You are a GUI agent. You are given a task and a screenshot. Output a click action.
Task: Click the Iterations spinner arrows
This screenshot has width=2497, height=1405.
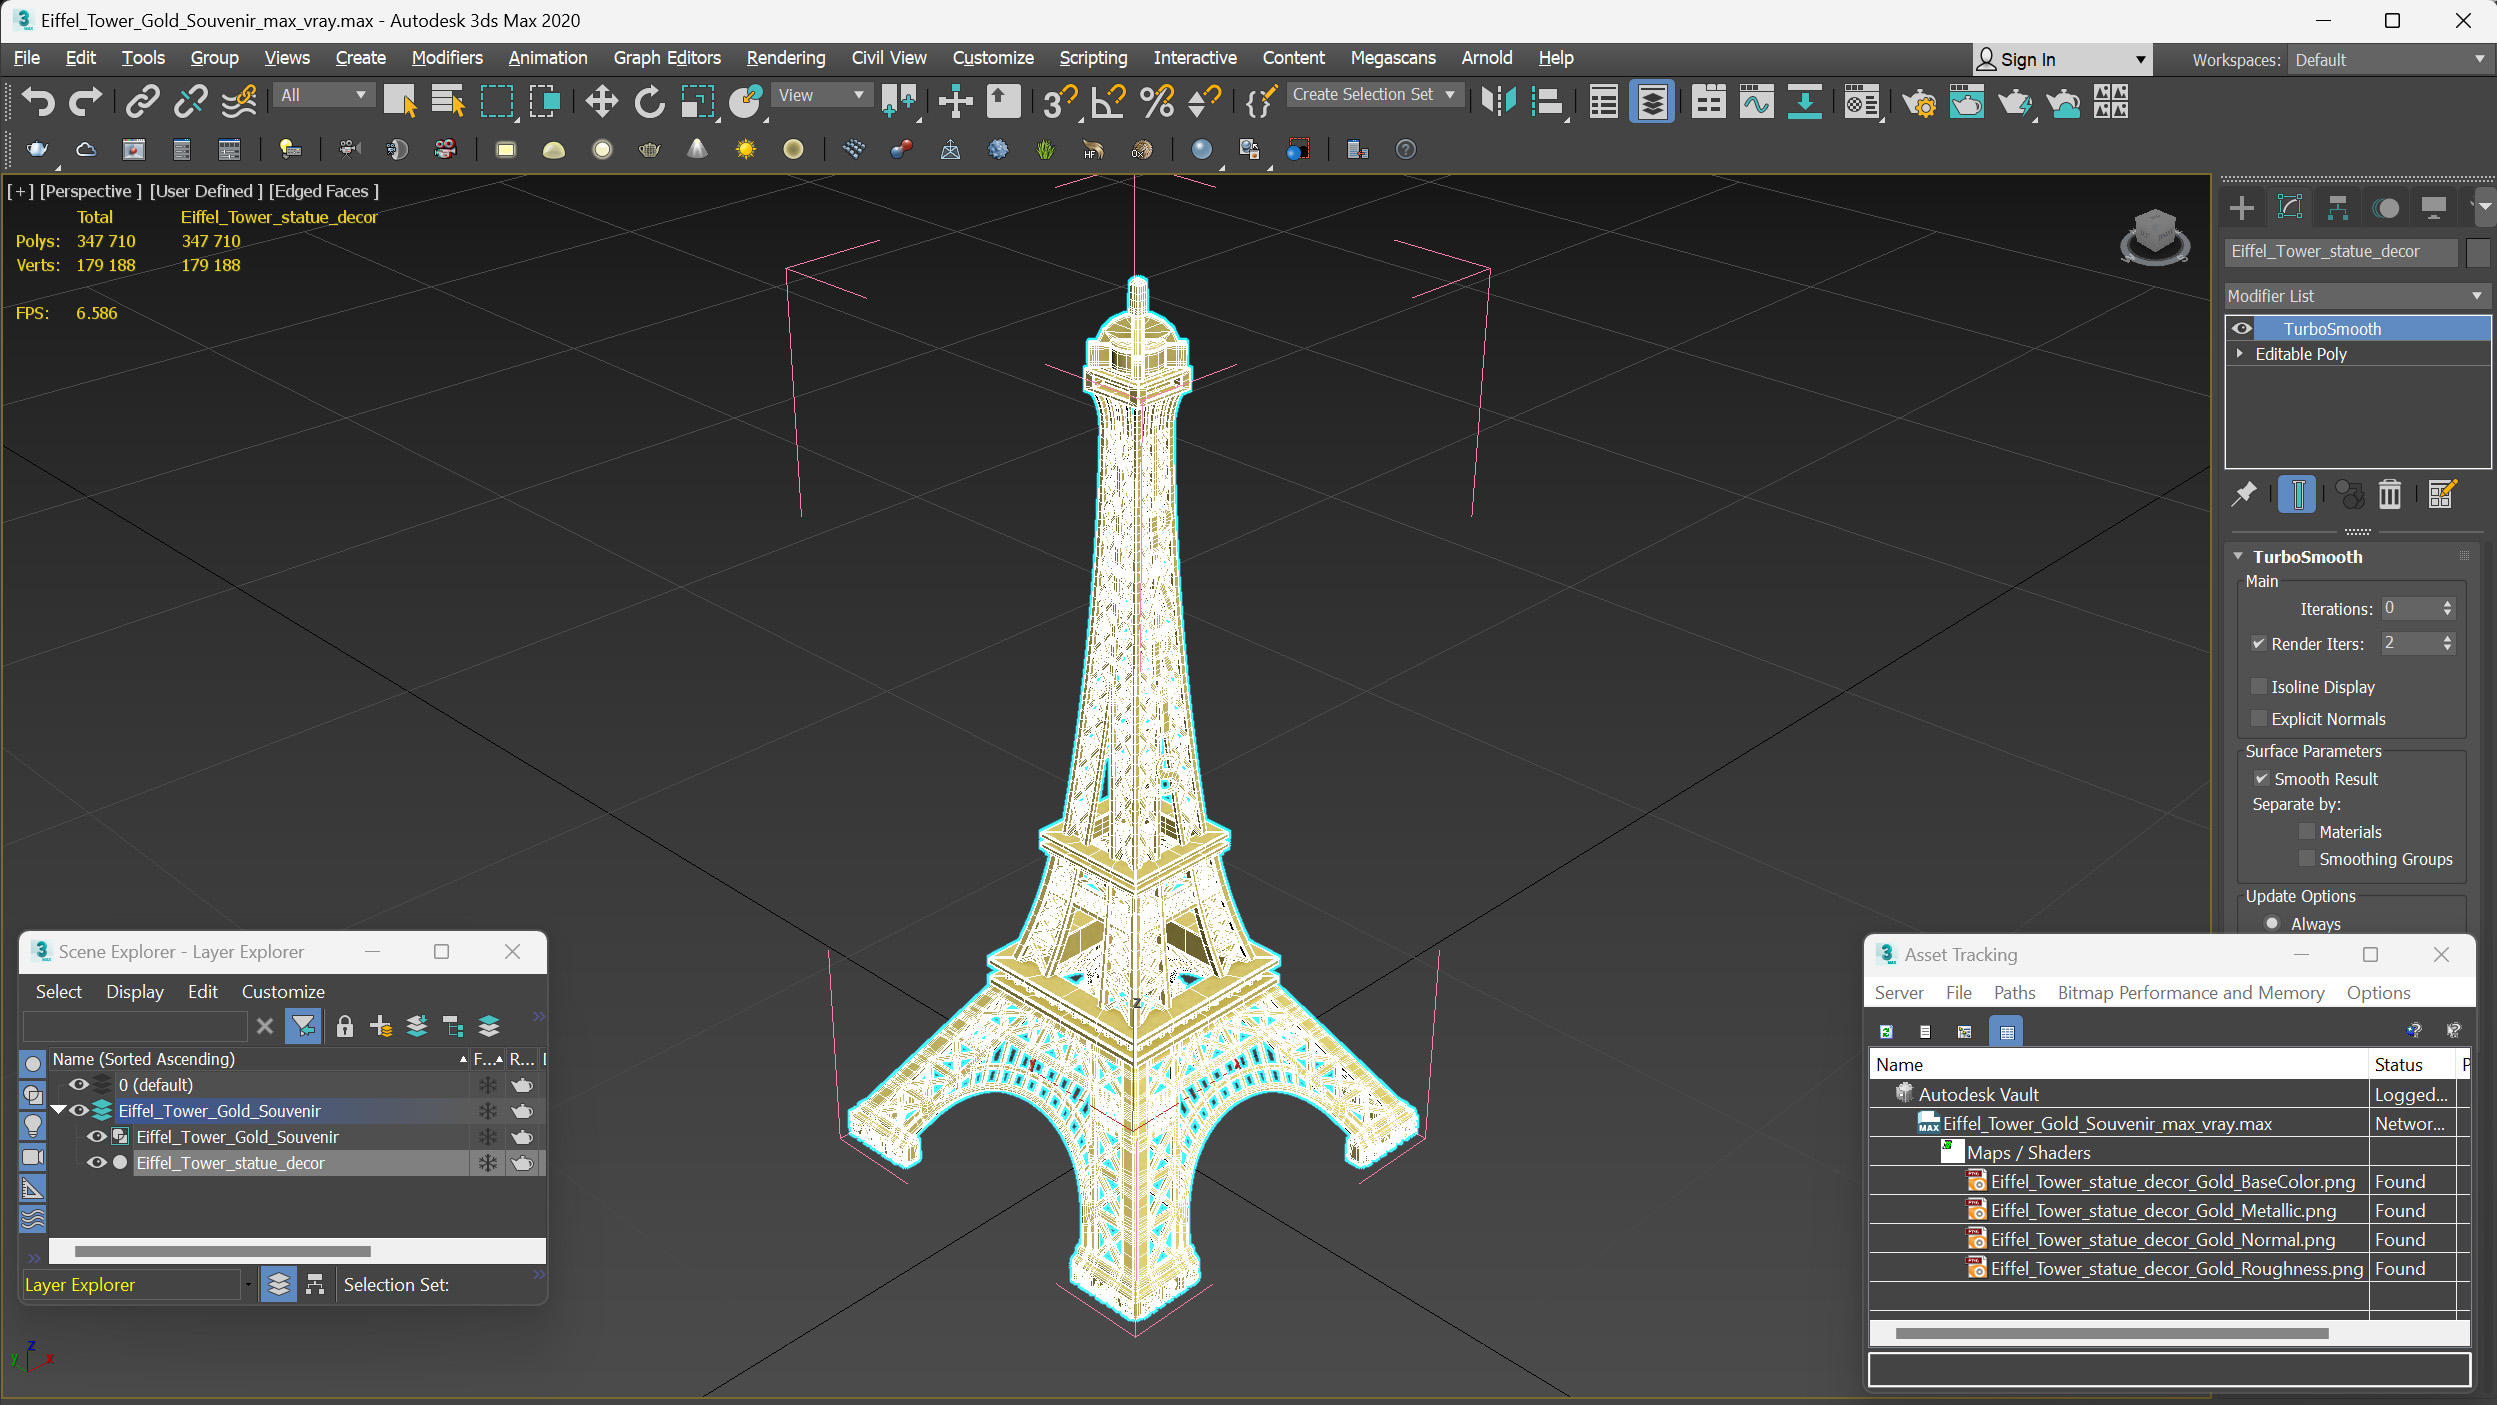coord(2447,608)
